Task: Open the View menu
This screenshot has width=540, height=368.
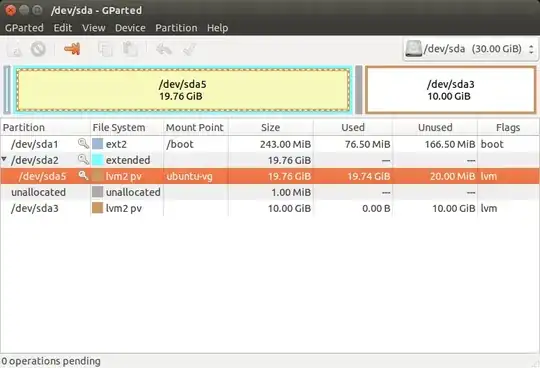Action: click(94, 28)
